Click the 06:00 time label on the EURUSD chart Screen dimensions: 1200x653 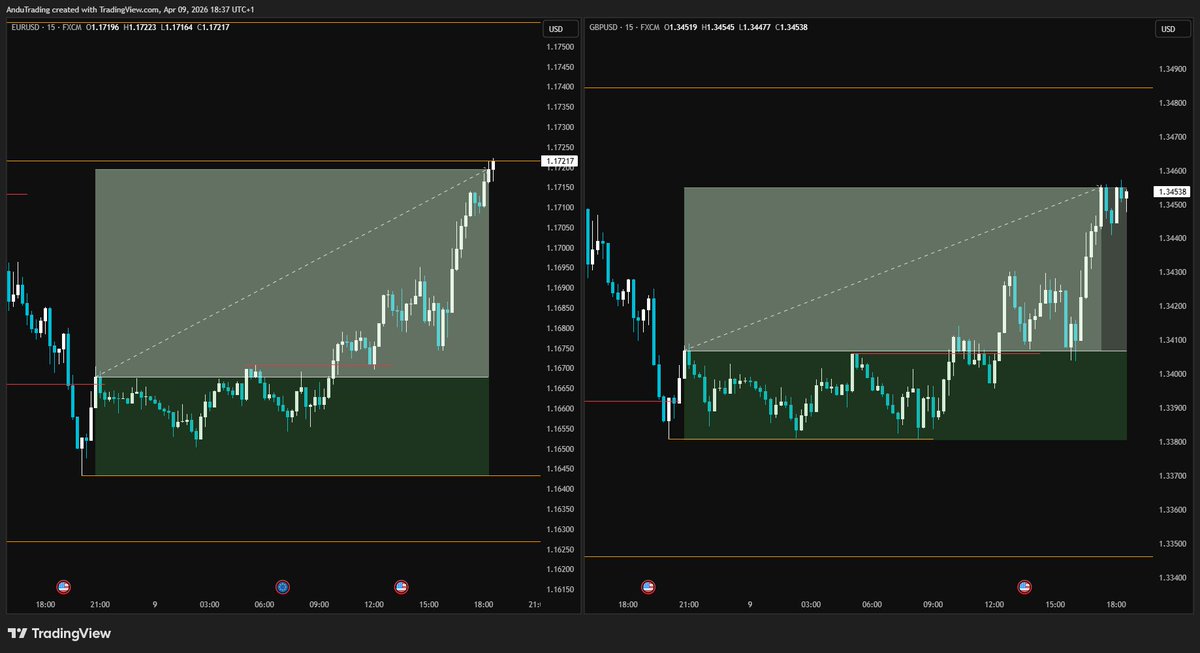pos(264,605)
